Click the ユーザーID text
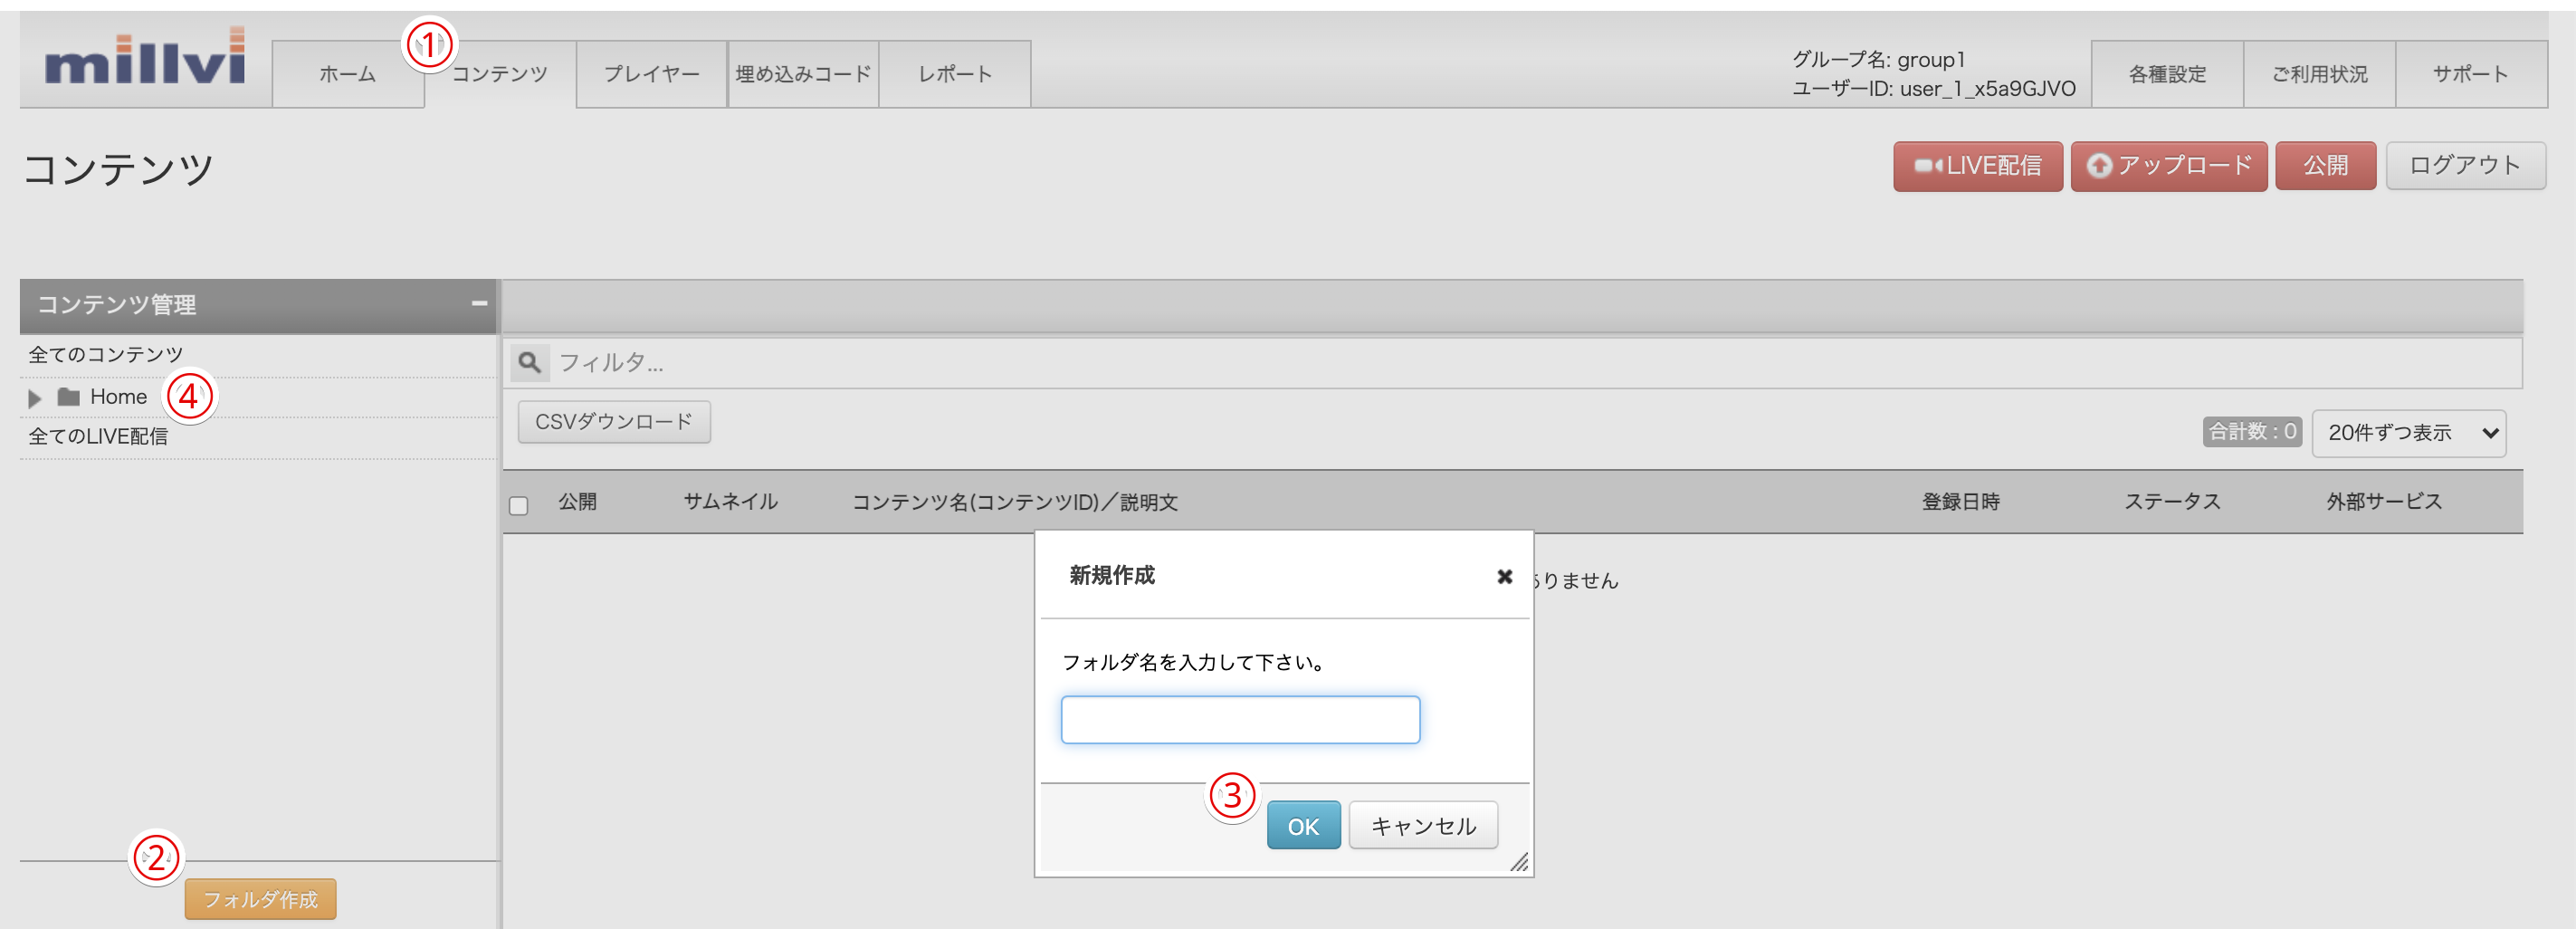The width and height of the screenshot is (2576, 929). pyautogui.click(x=1934, y=89)
